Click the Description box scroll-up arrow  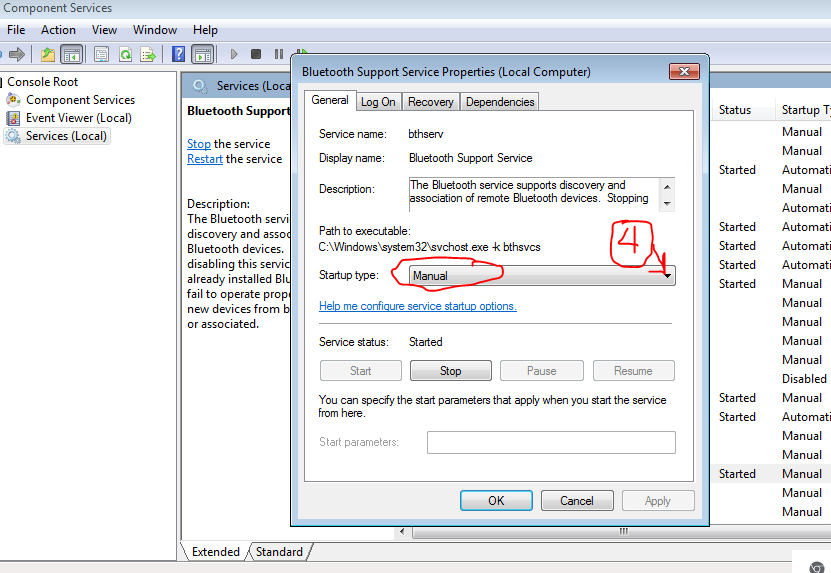click(667, 187)
